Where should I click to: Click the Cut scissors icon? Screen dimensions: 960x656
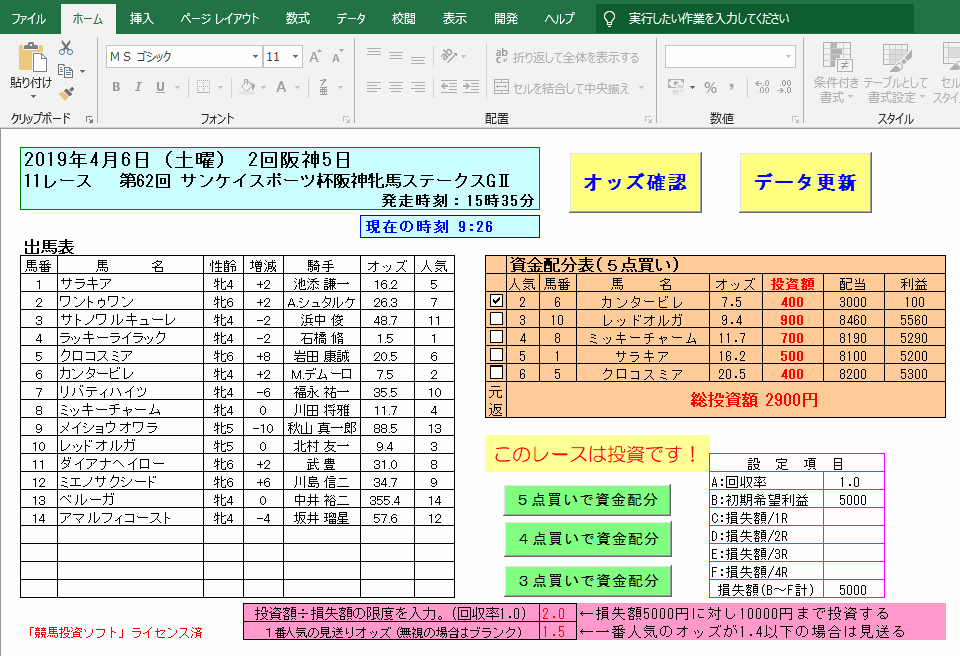coord(66,48)
